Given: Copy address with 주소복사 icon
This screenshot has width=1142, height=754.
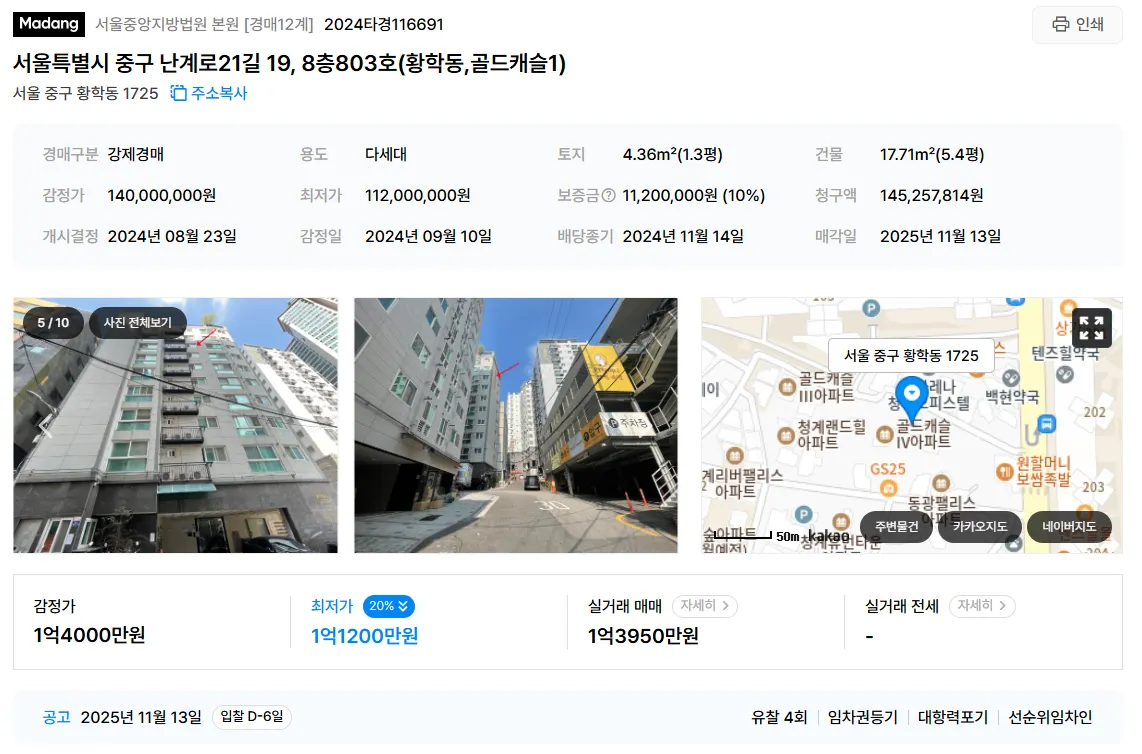Looking at the screenshot, I should pyautogui.click(x=209, y=93).
